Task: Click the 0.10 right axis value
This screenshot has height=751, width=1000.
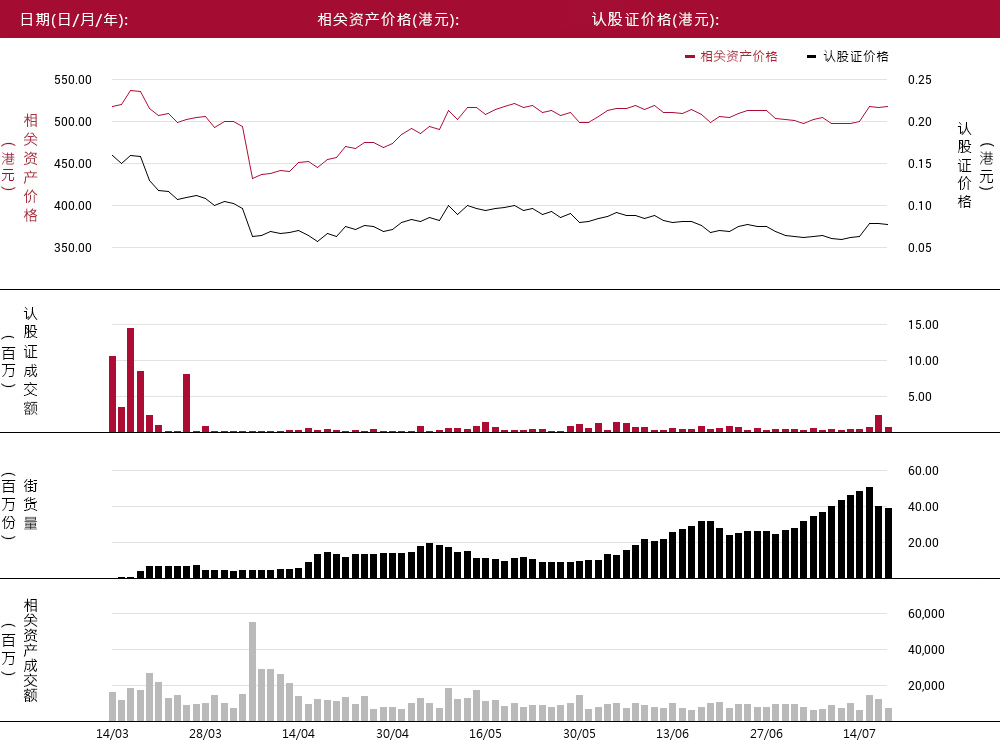Action: 920,206
